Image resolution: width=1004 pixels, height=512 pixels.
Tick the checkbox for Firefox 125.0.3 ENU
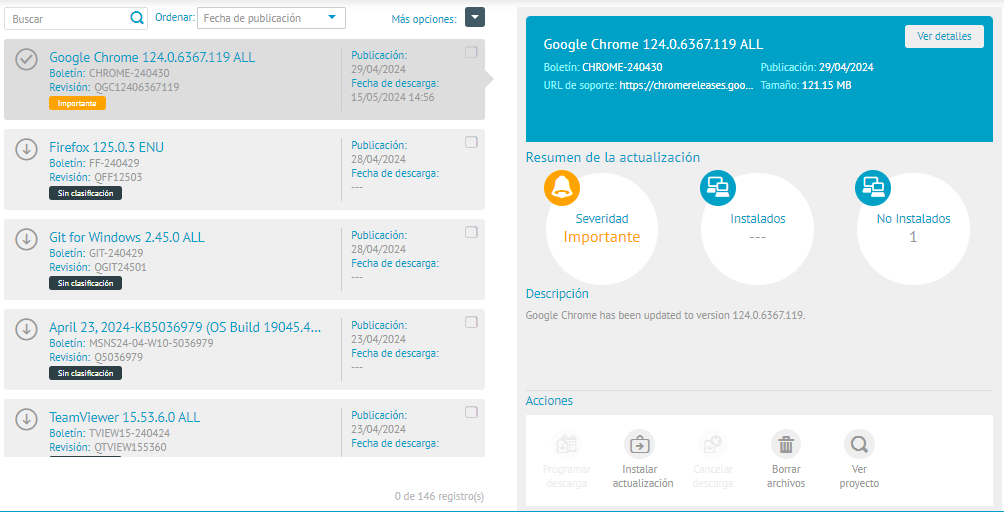(471, 142)
